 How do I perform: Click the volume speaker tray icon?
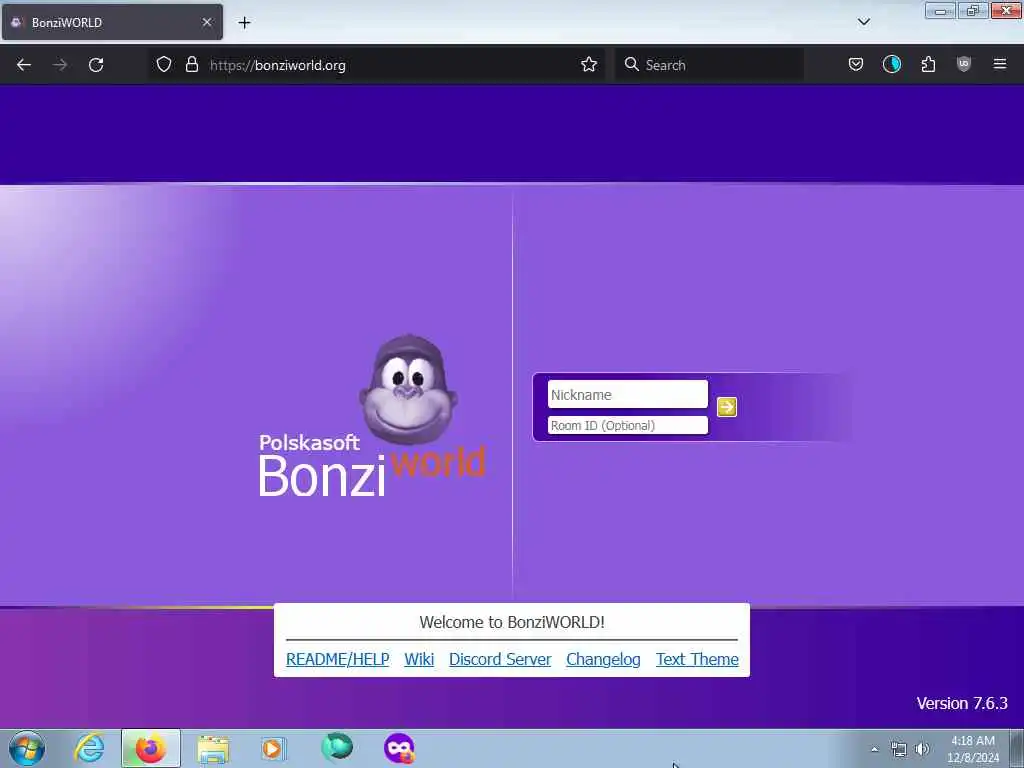point(922,749)
